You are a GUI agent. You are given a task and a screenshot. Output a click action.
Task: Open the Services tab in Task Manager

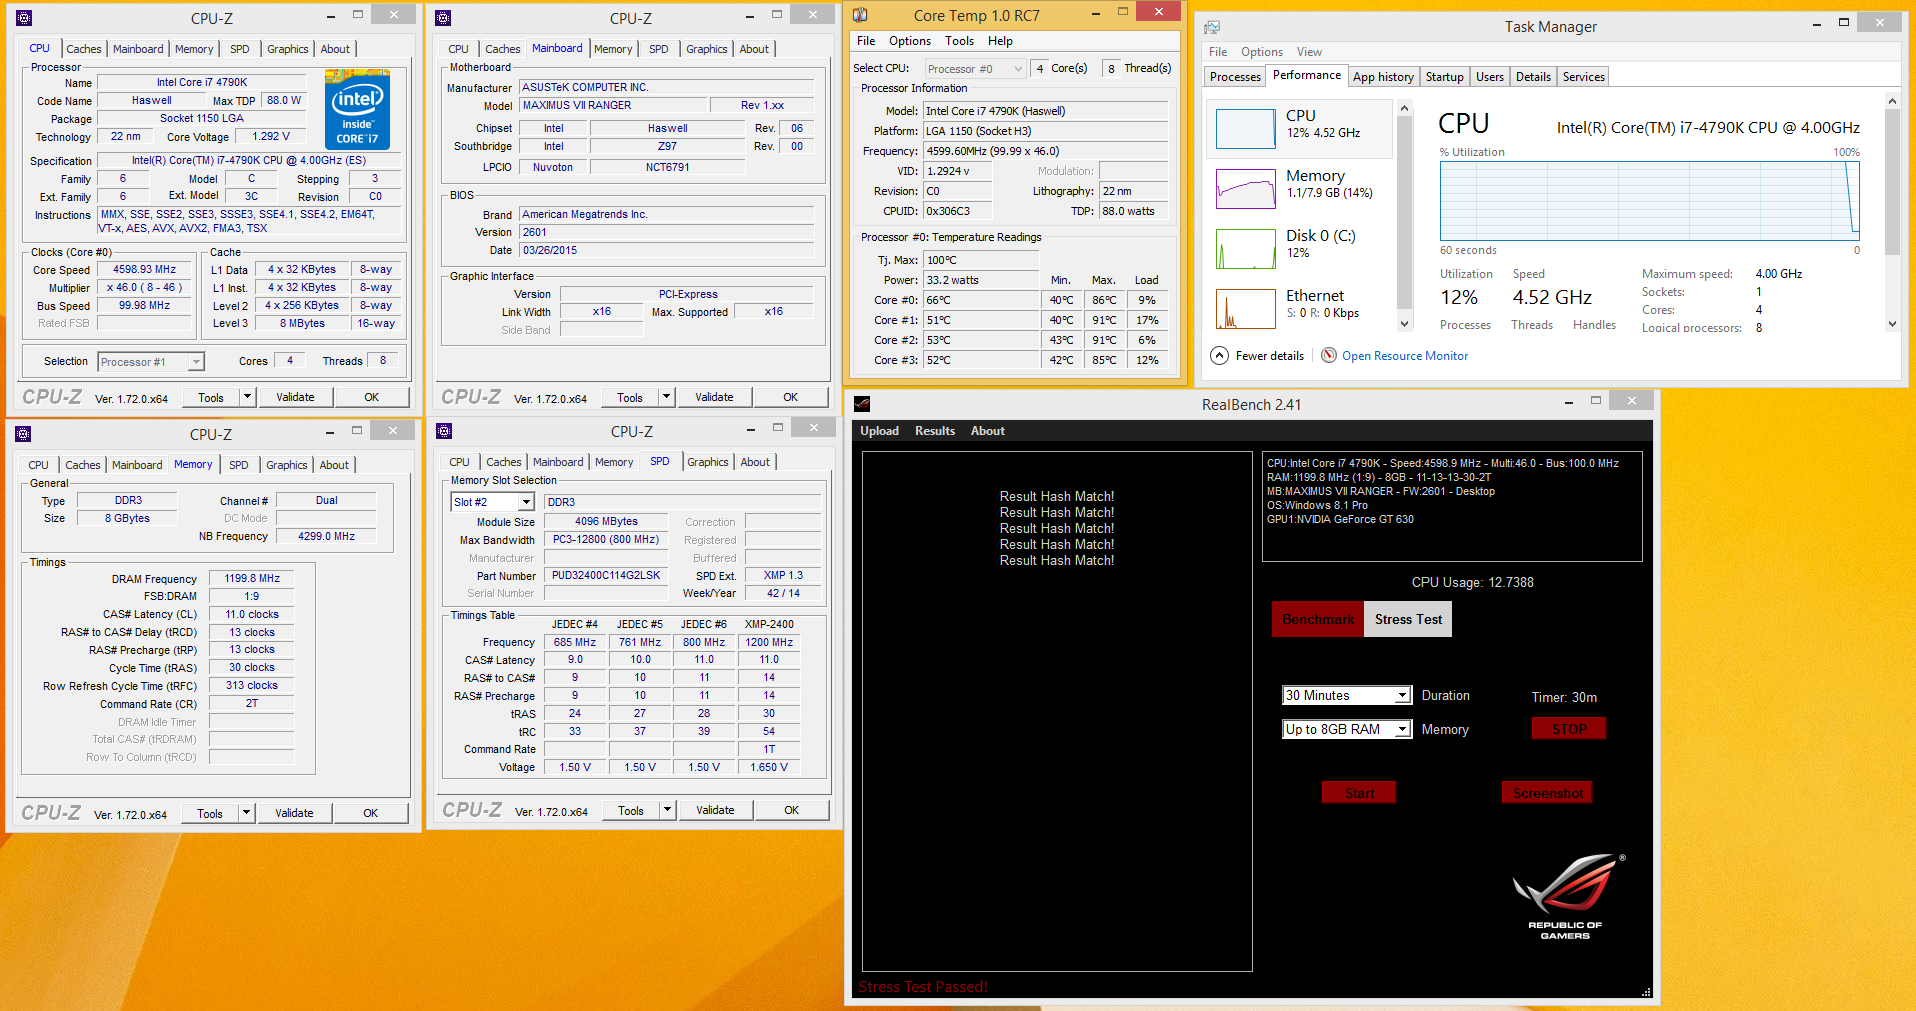coord(1583,77)
